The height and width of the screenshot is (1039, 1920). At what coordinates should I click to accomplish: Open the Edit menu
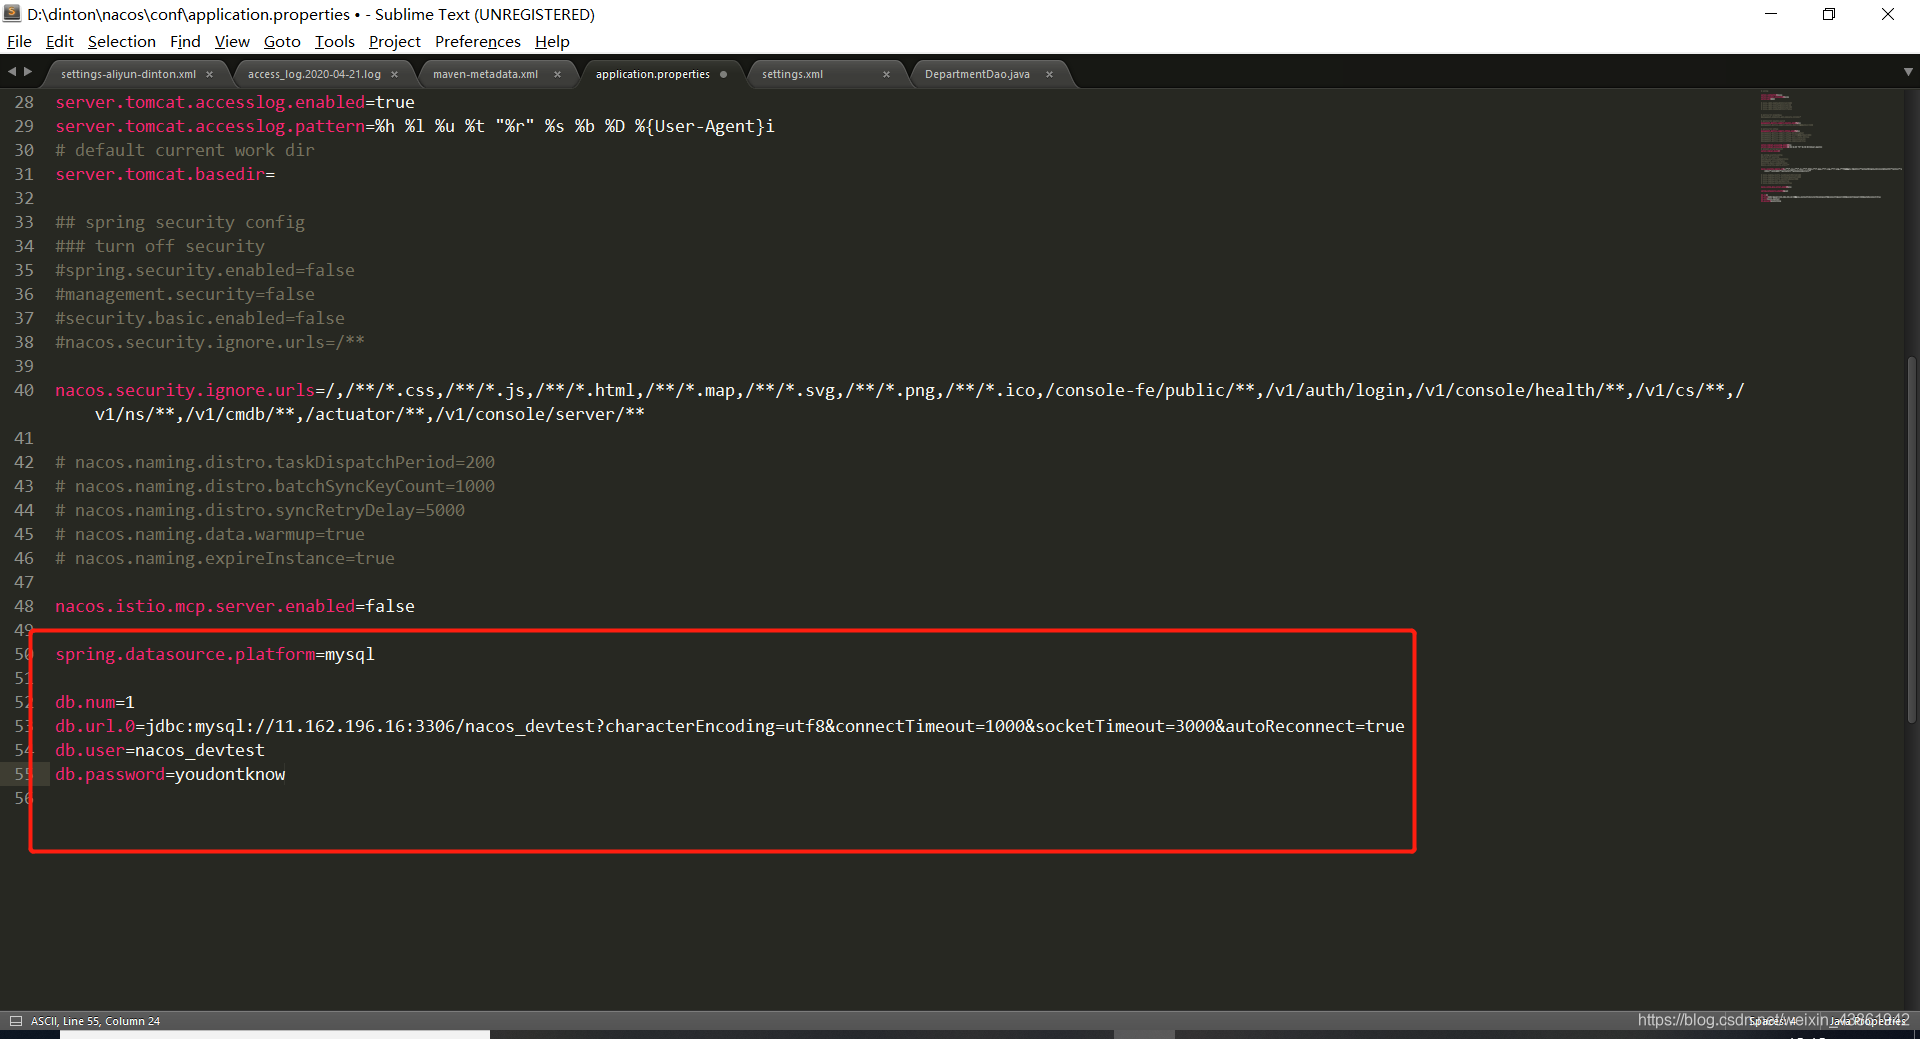click(x=59, y=41)
